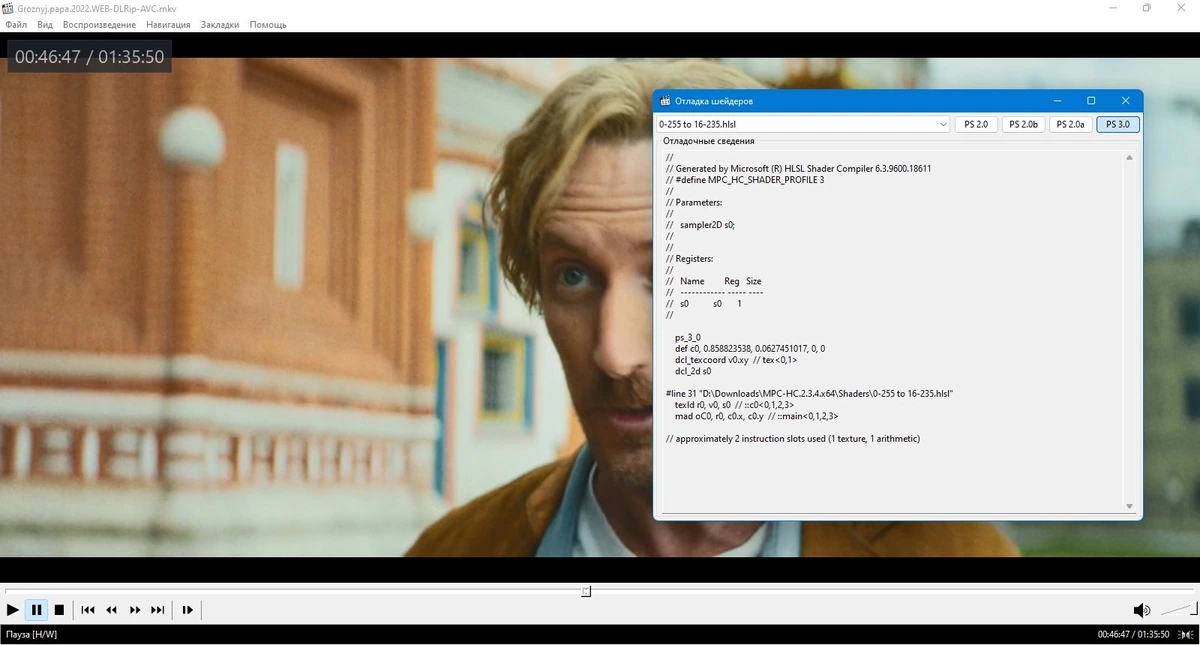Pause the video playback
The height and width of the screenshot is (645, 1200).
(36, 610)
